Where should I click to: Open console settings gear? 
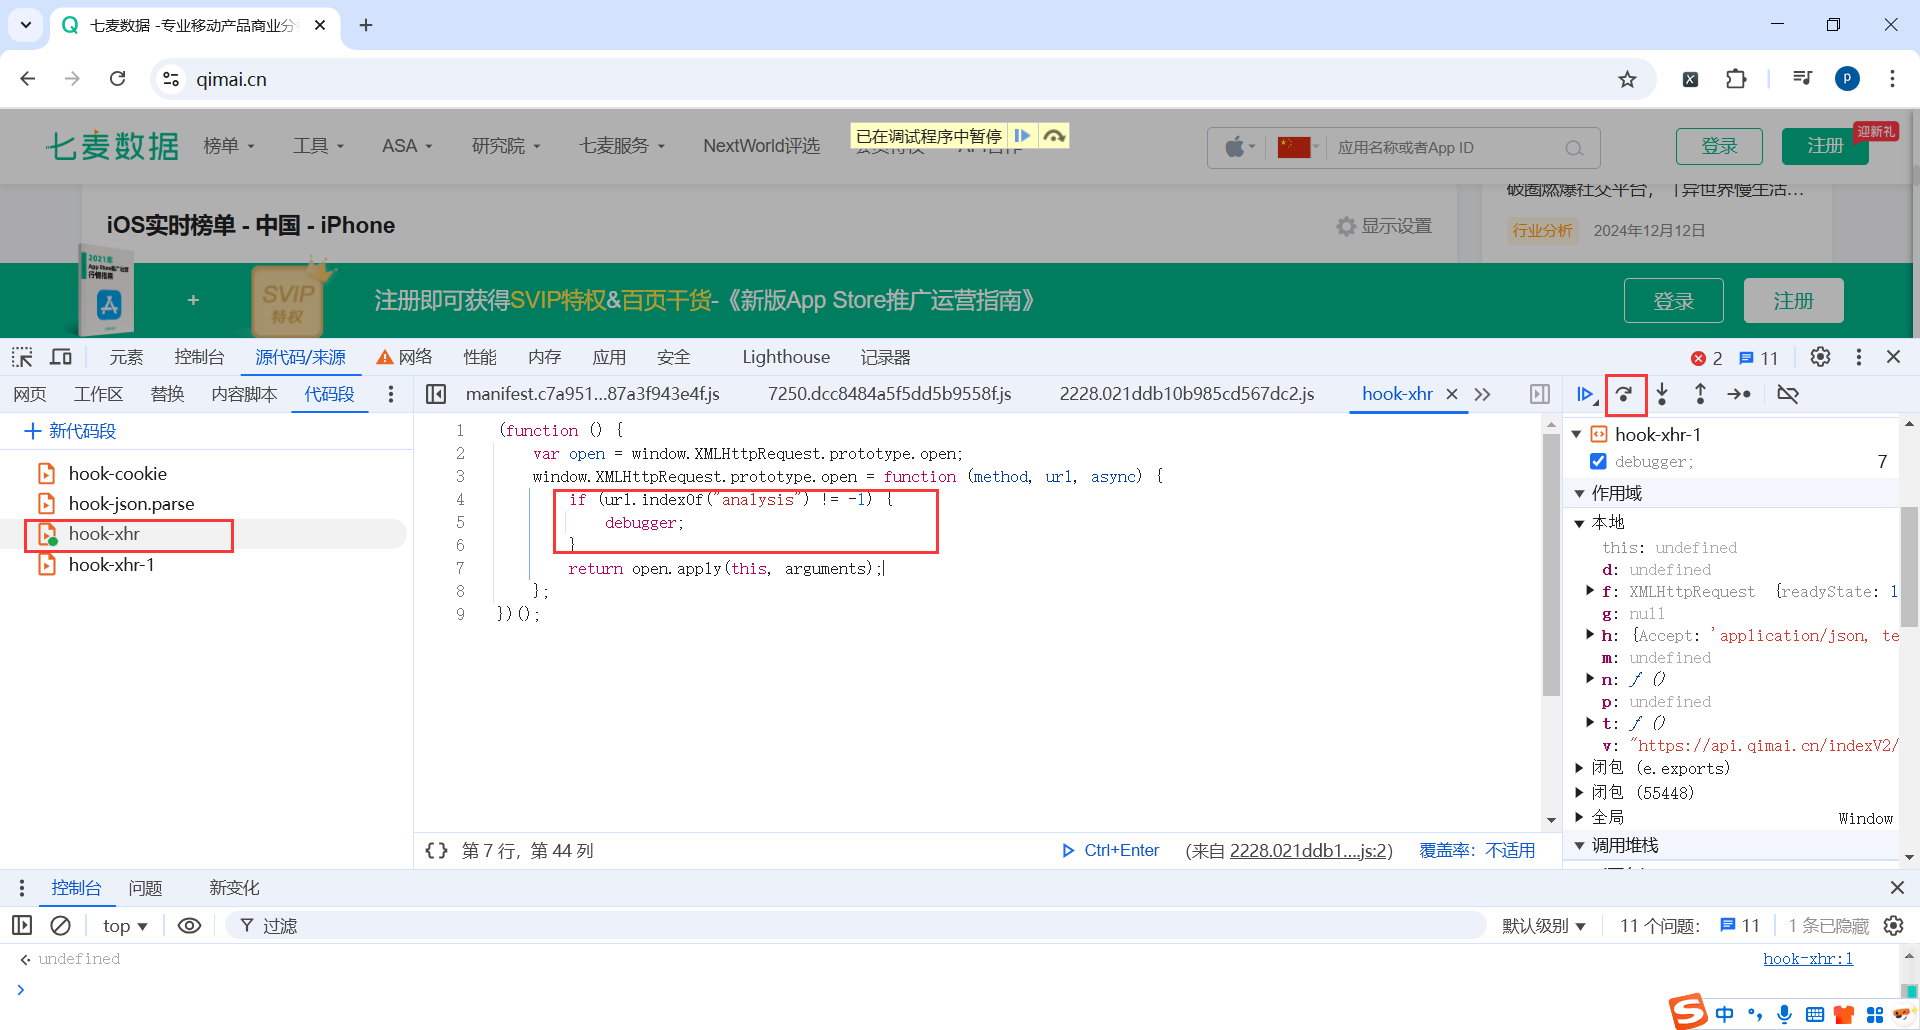click(1893, 926)
